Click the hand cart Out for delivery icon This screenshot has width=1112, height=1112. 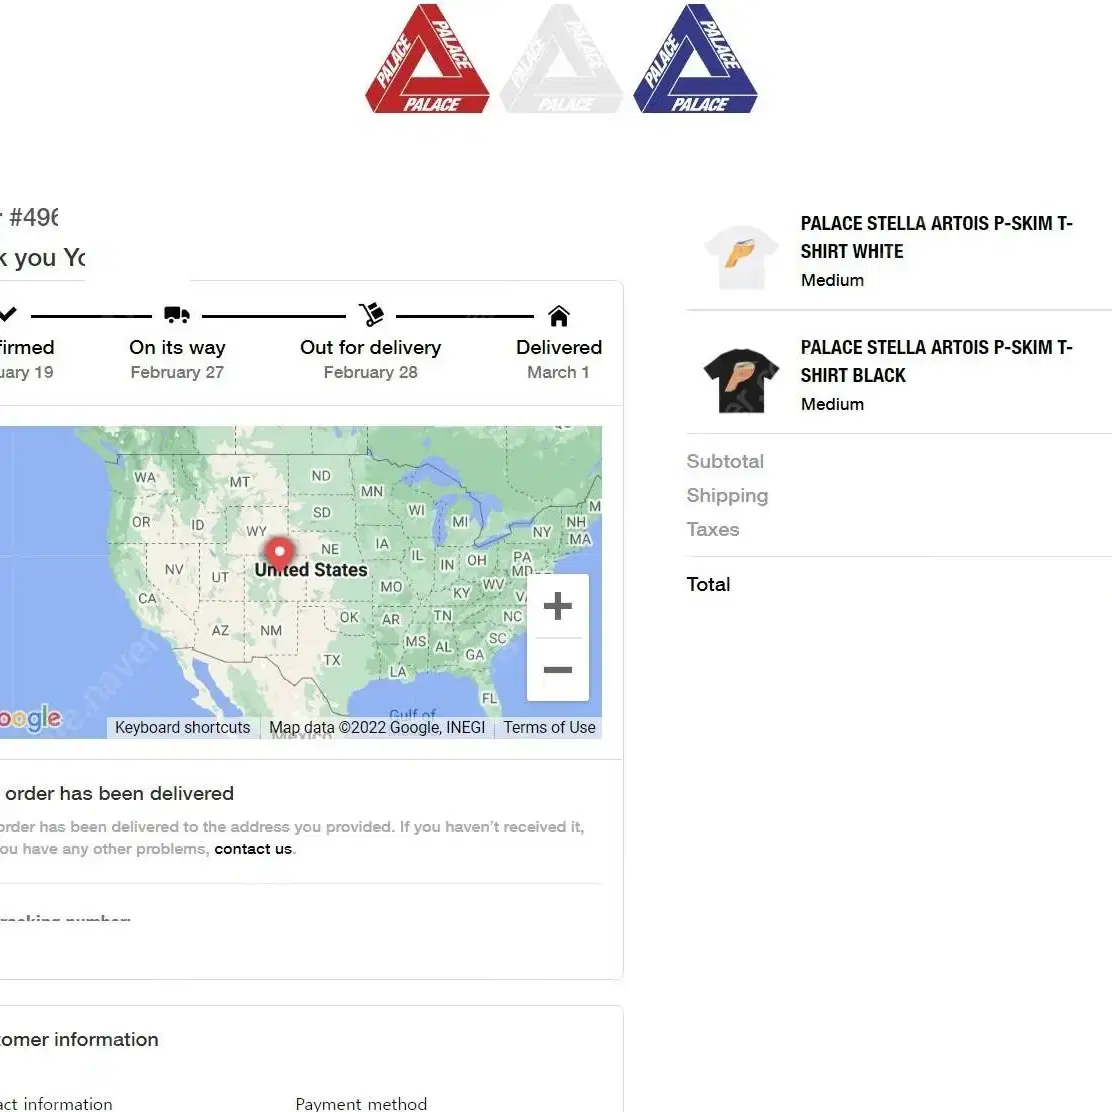pos(371,314)
